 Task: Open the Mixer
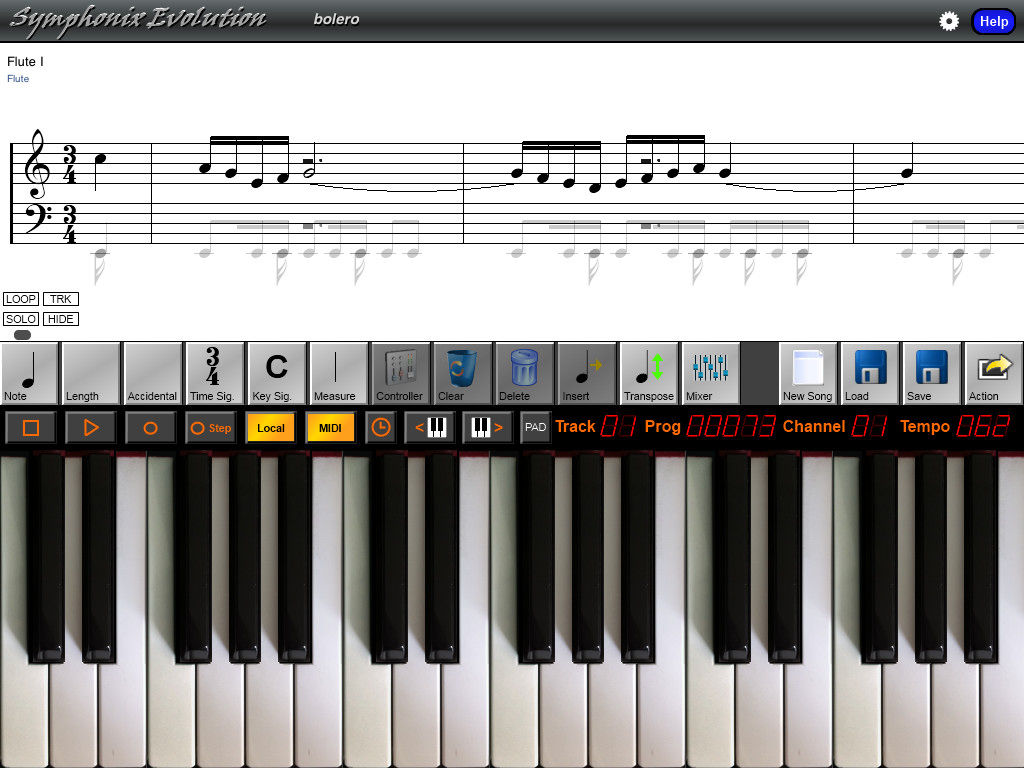(710, 374)
